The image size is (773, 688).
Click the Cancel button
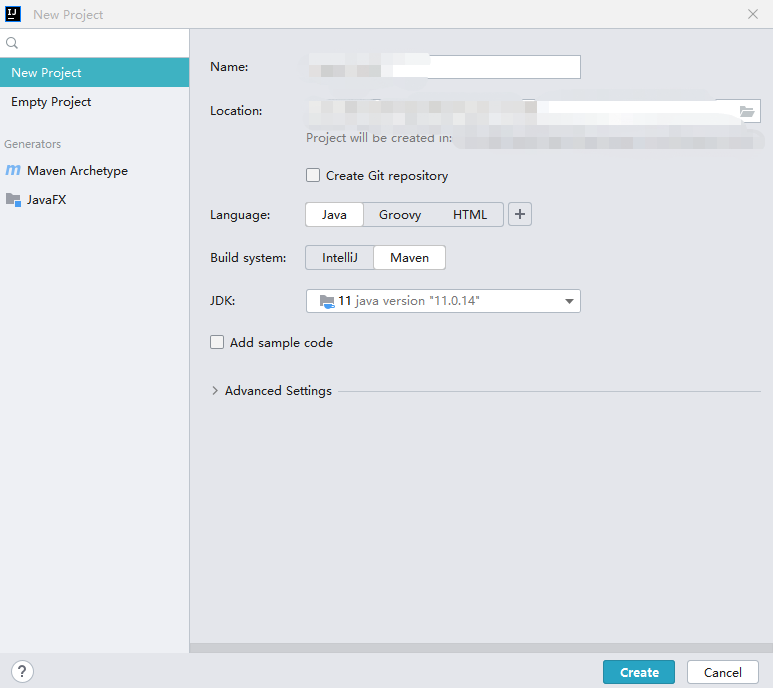pyautogui.click(x=723, y=672)
